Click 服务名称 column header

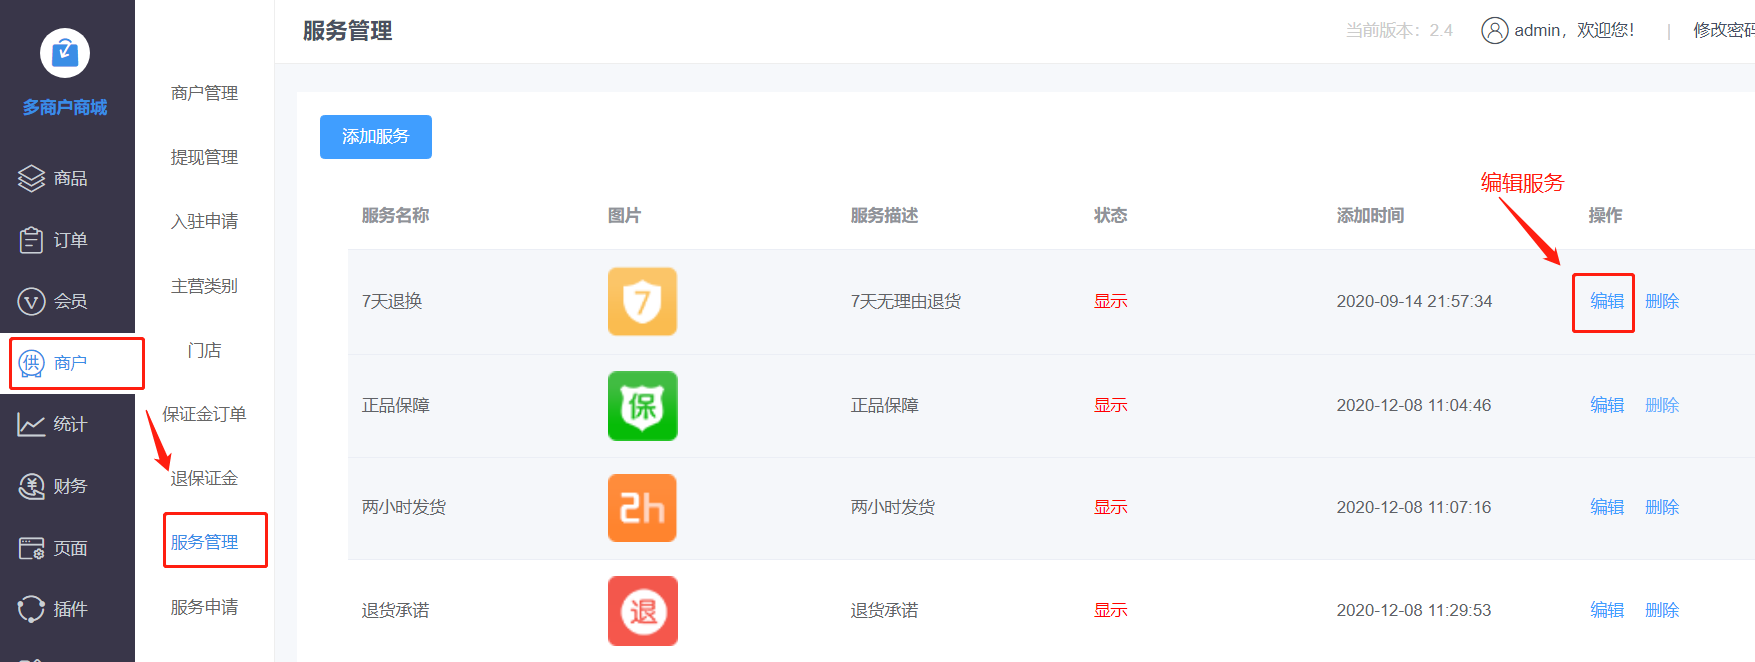395,215
